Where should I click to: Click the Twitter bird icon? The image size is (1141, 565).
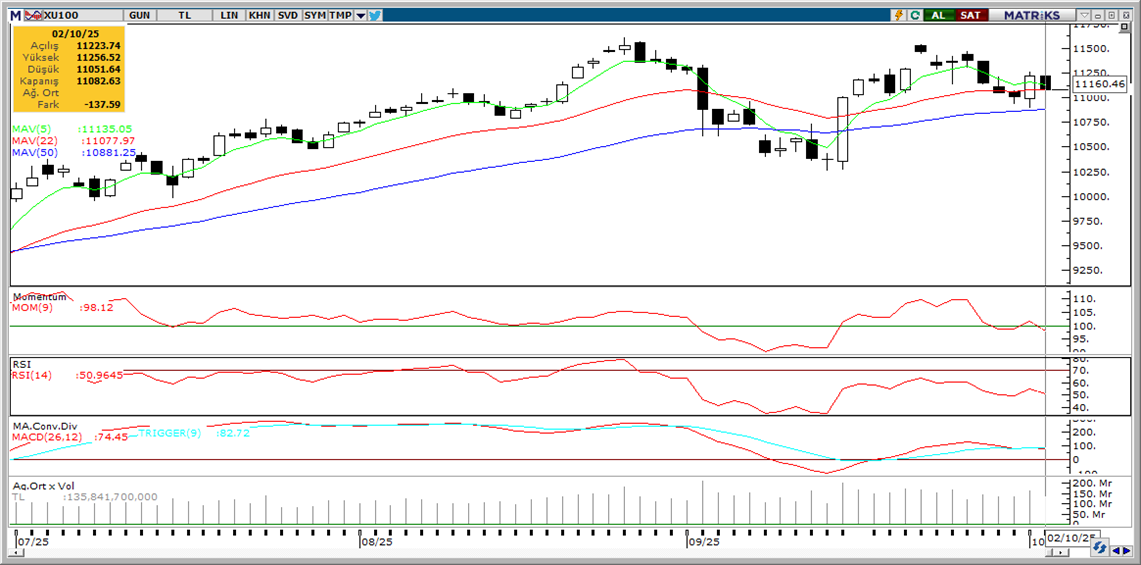[374, 15]
